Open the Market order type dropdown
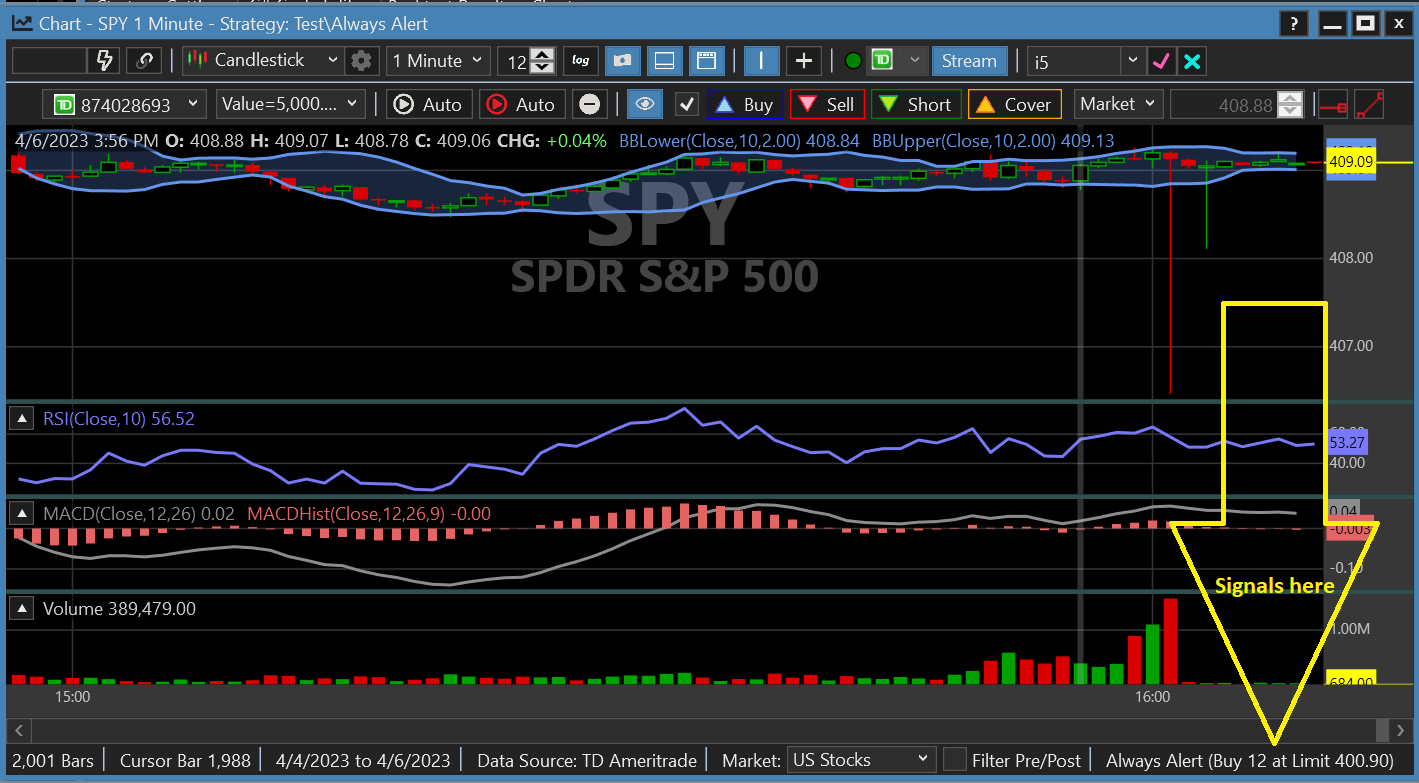This screenshot has height=783, width=1419. click(1117, 104)
